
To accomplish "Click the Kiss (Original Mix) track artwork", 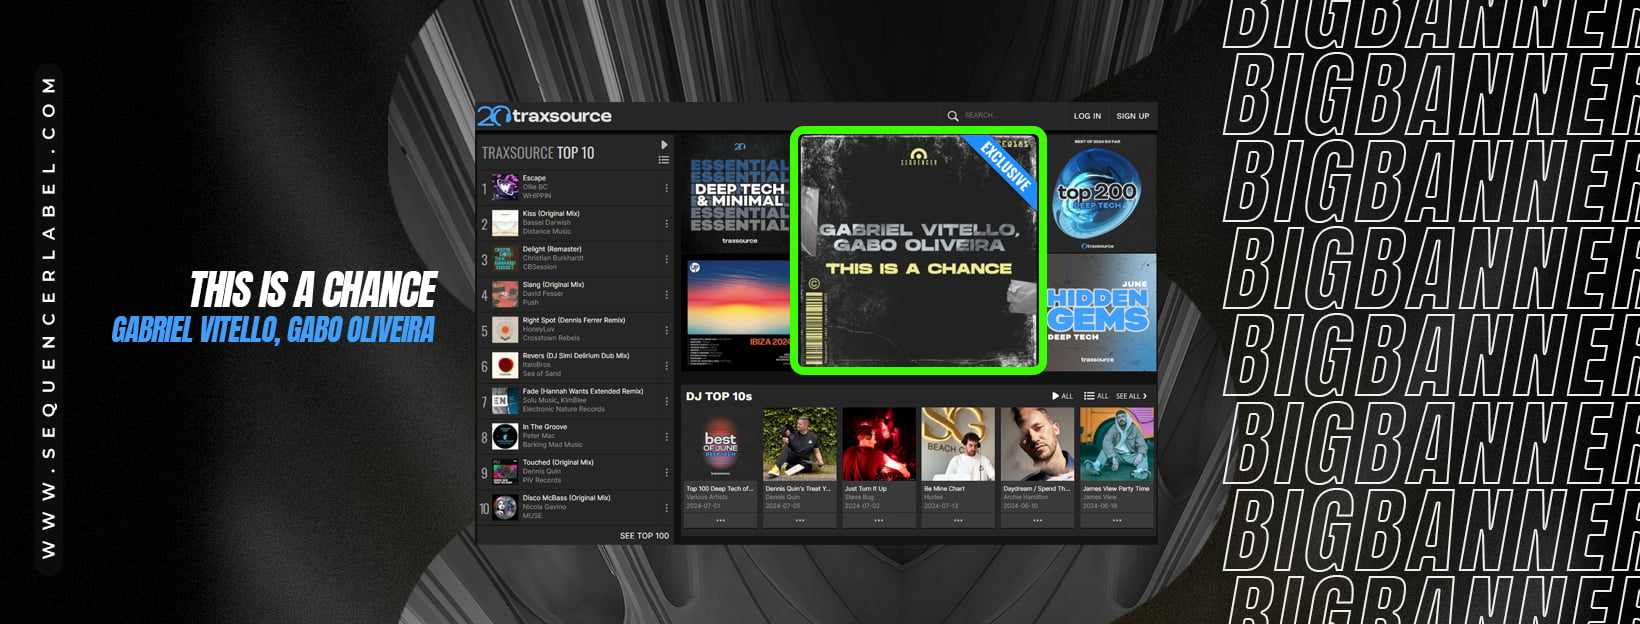I will point(505,223).
